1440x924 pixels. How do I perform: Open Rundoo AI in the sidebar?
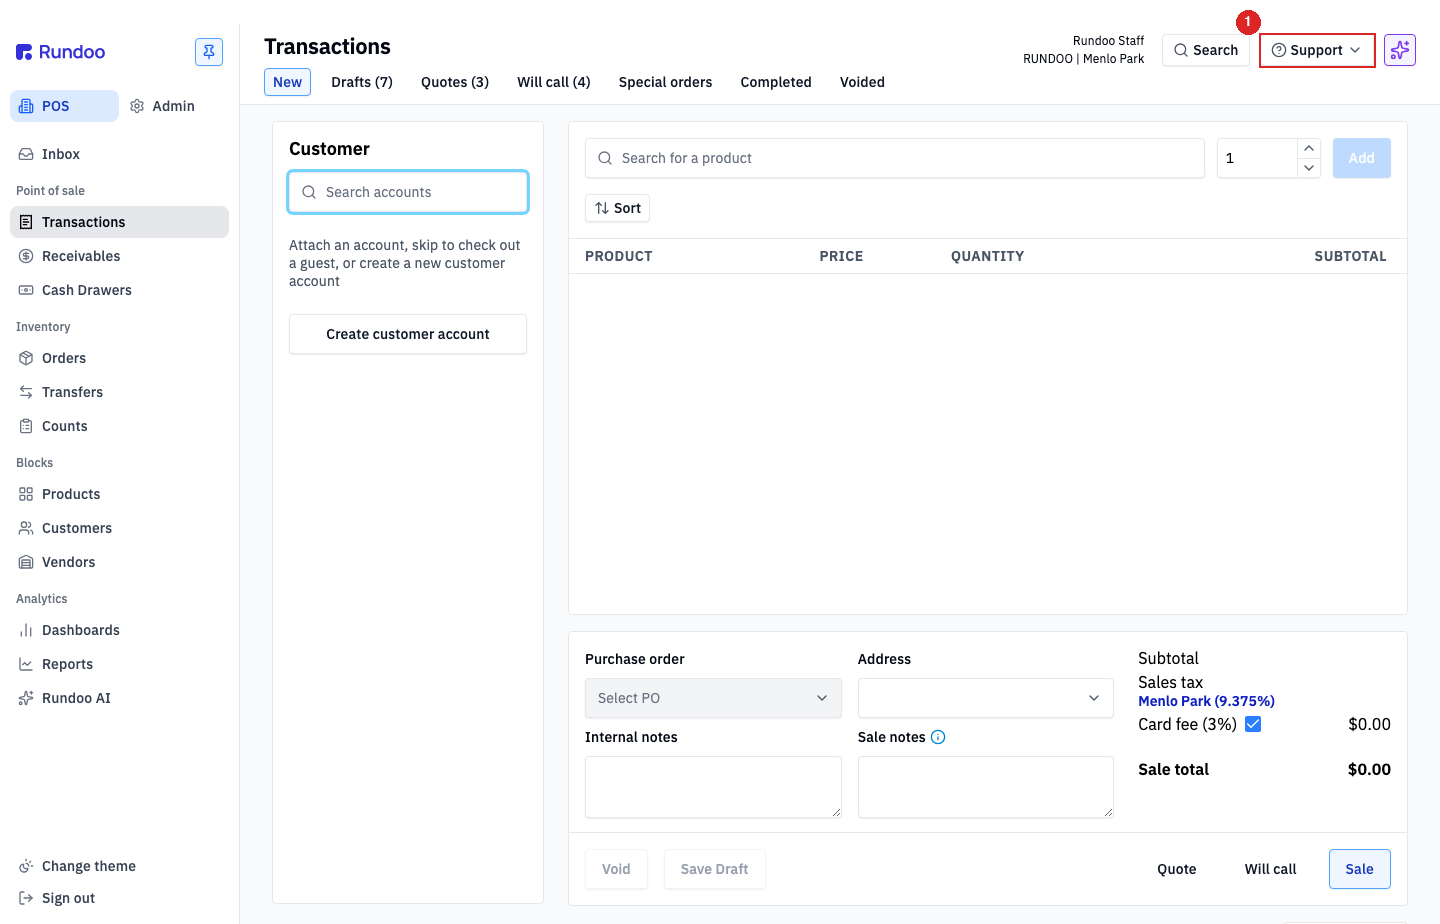coord(119,698)
